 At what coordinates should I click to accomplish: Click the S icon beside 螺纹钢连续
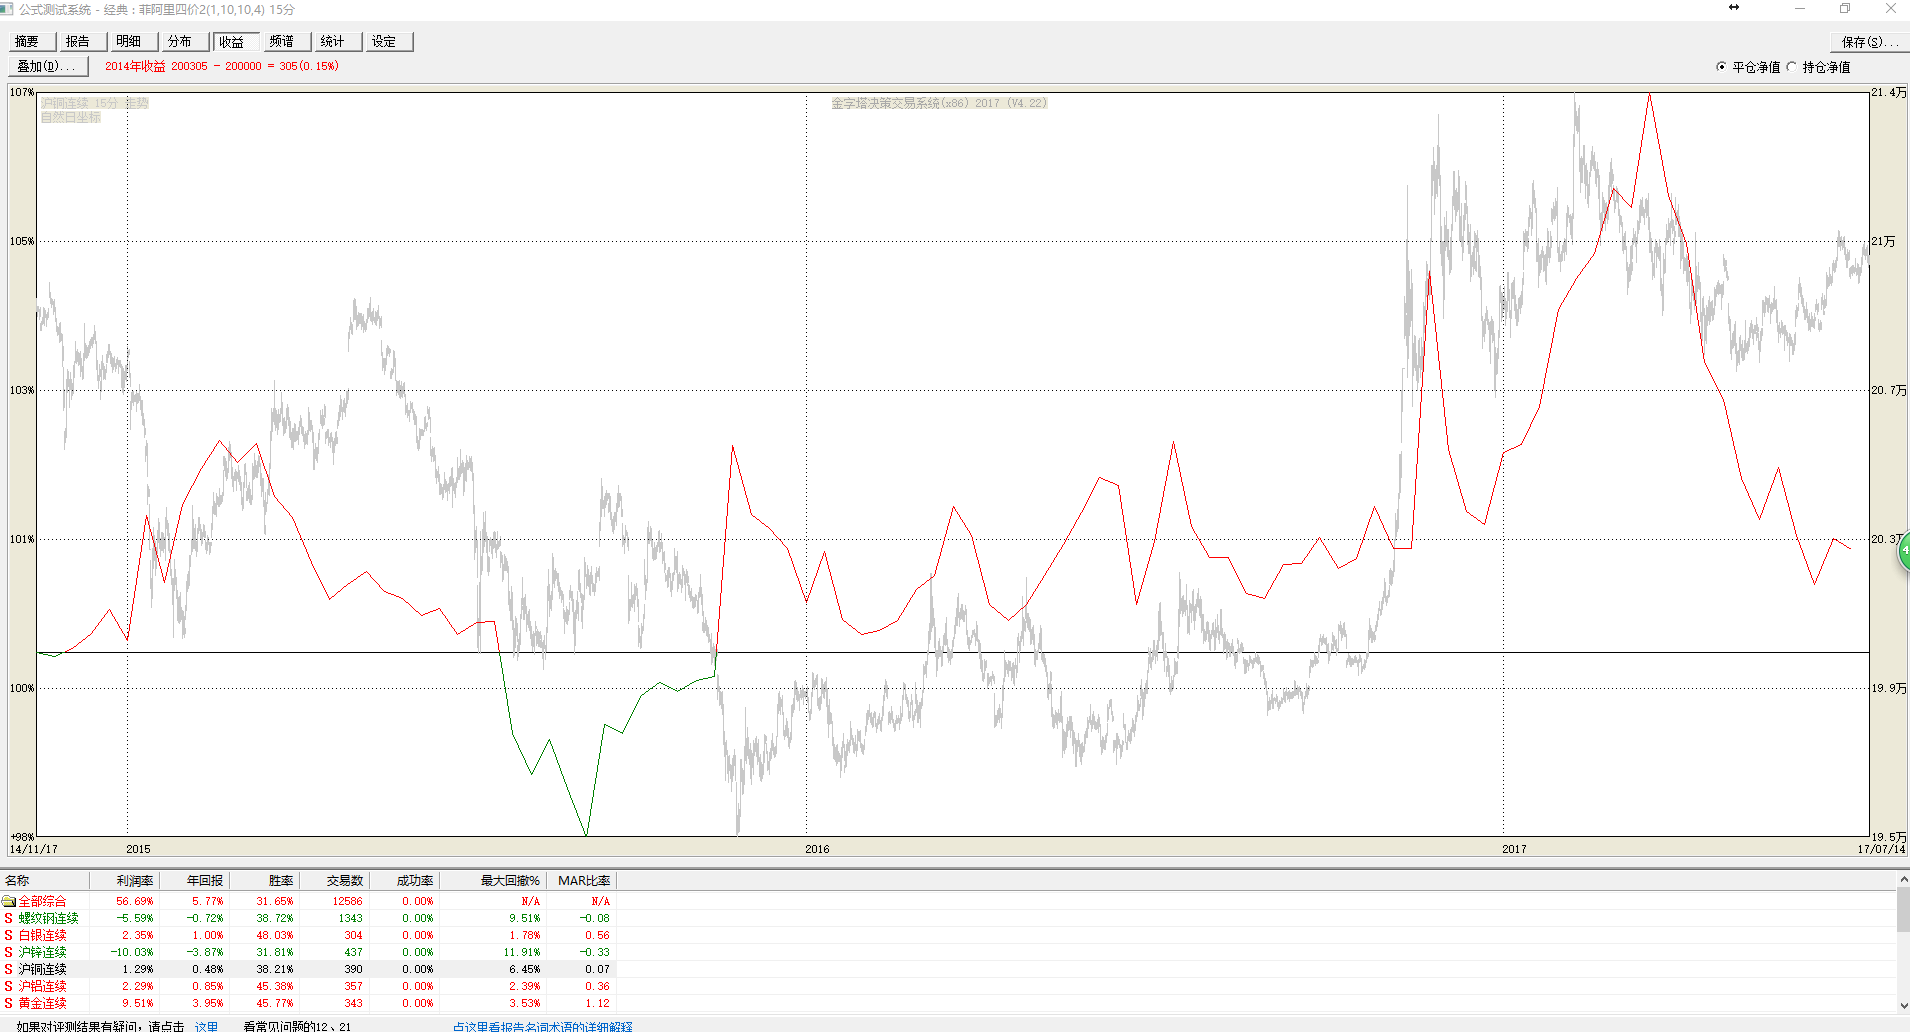tap(9, 918)
